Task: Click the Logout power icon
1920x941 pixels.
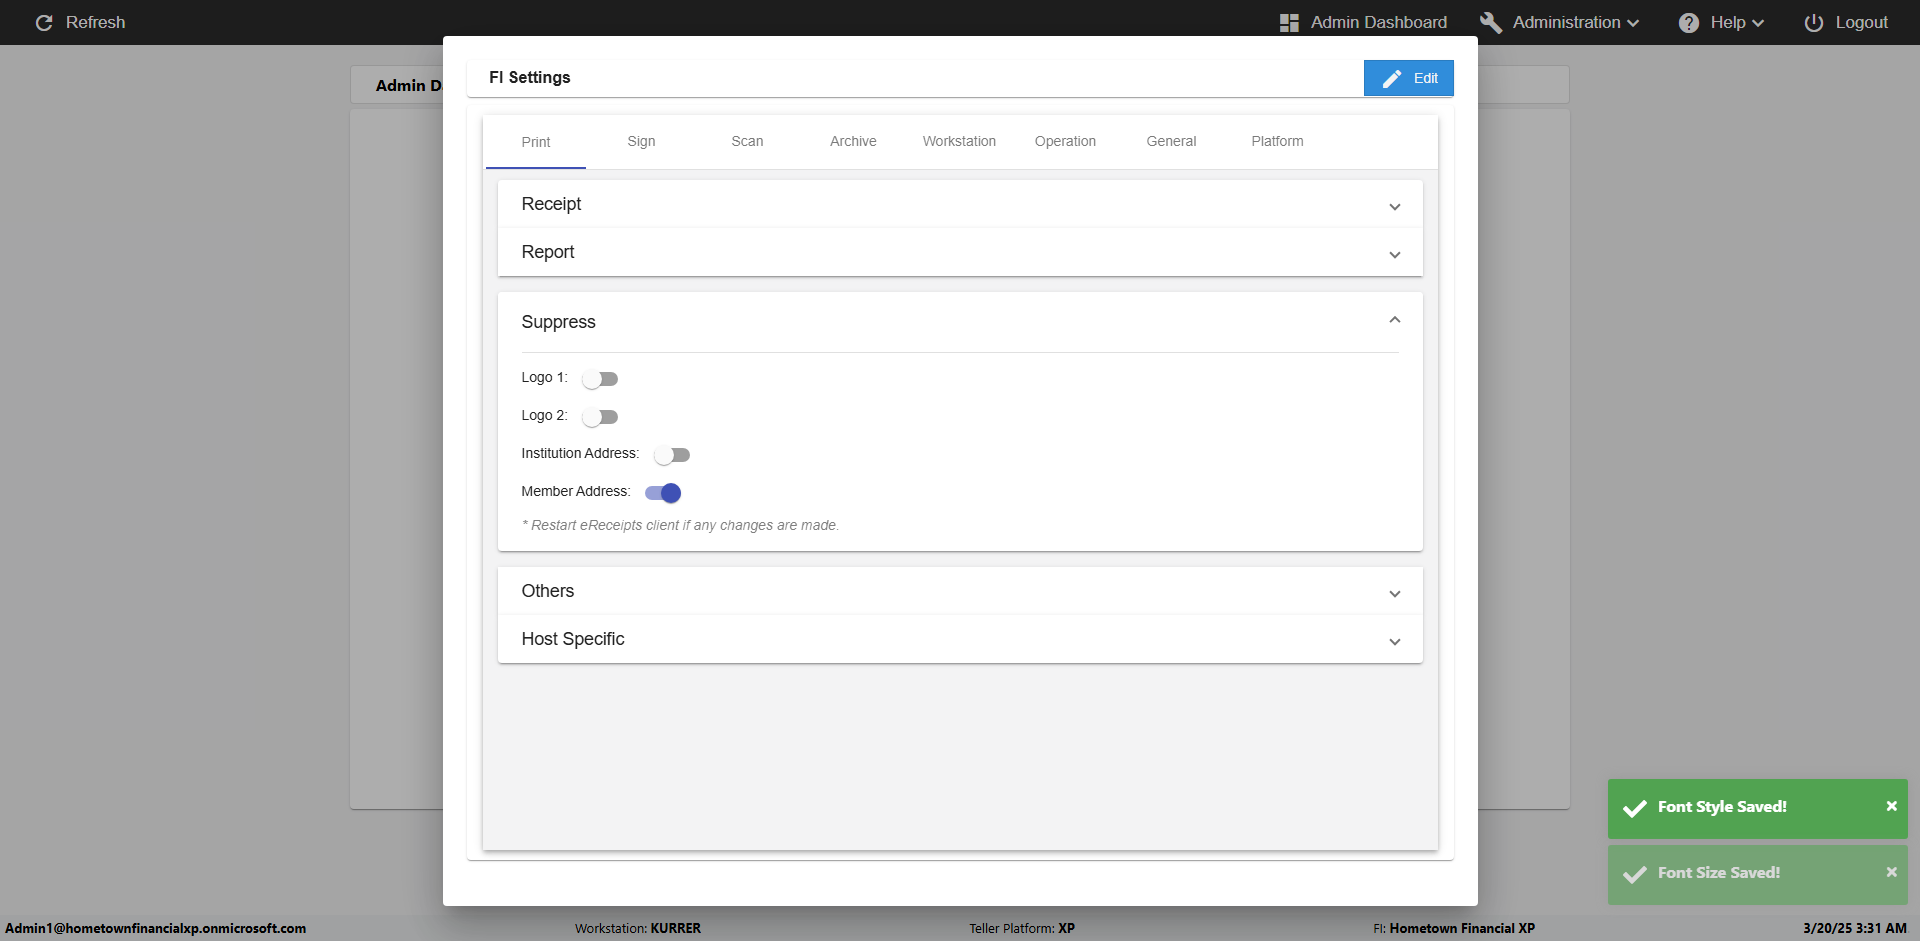Action: pos(1813,23)
